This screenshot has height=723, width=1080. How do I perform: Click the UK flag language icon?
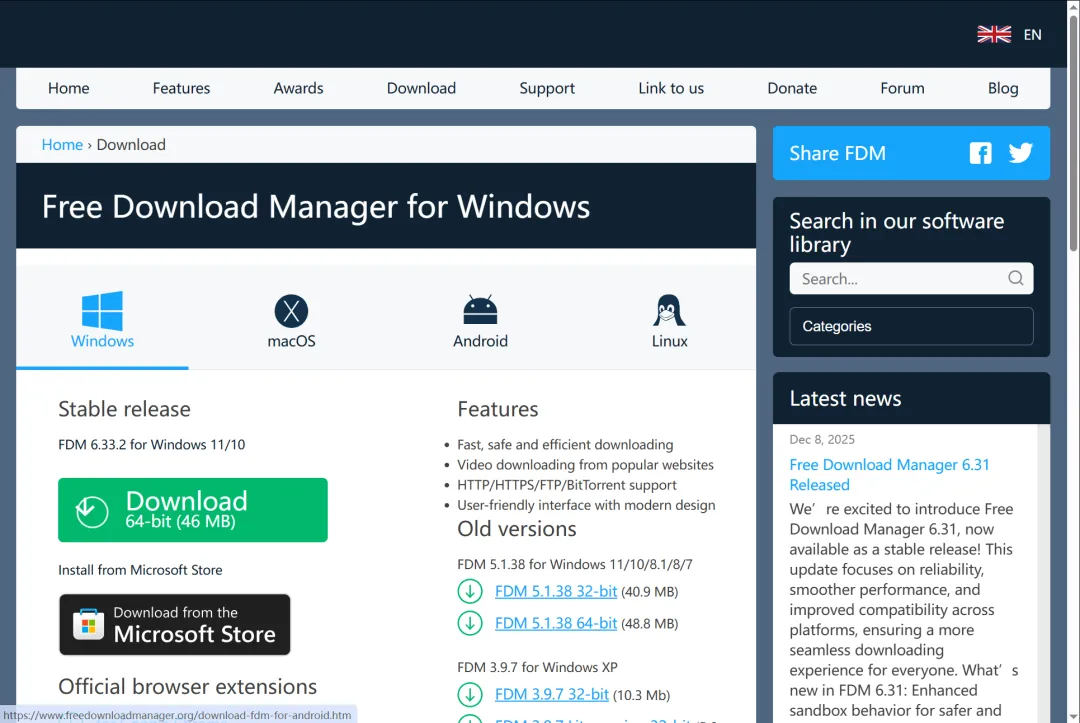coord(994,34)
